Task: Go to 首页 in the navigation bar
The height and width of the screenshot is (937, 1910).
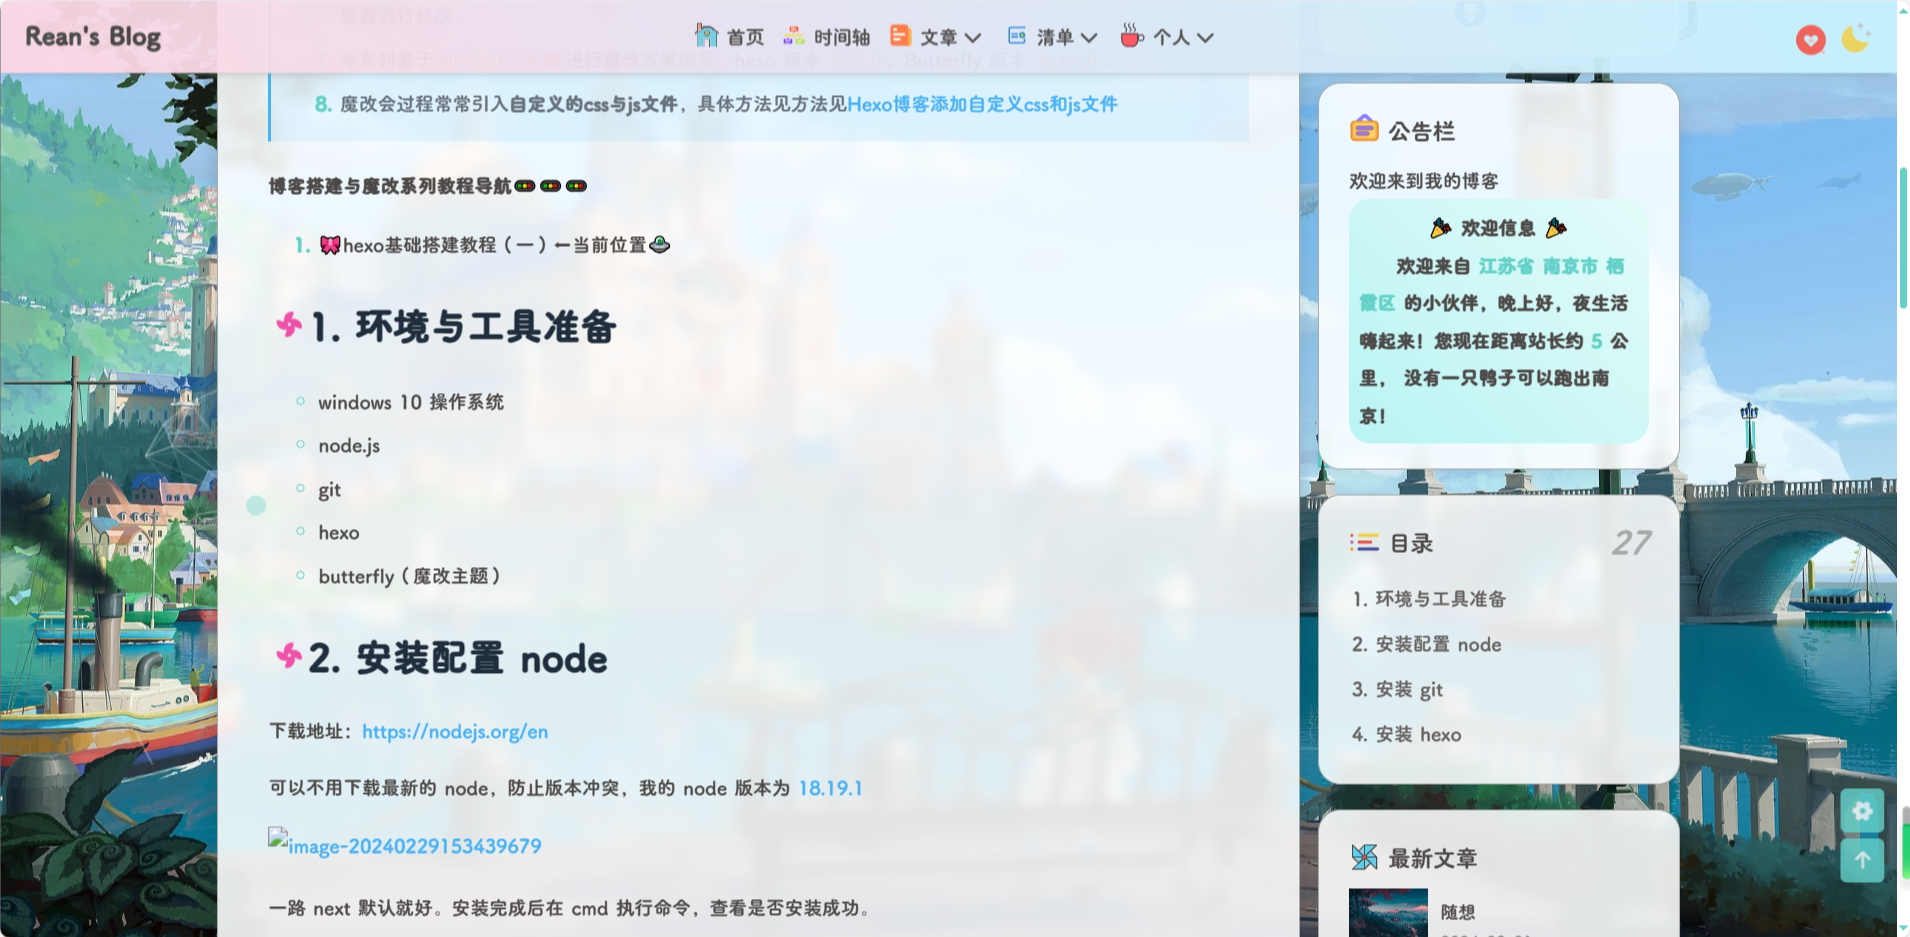Action: coord(743,36)
